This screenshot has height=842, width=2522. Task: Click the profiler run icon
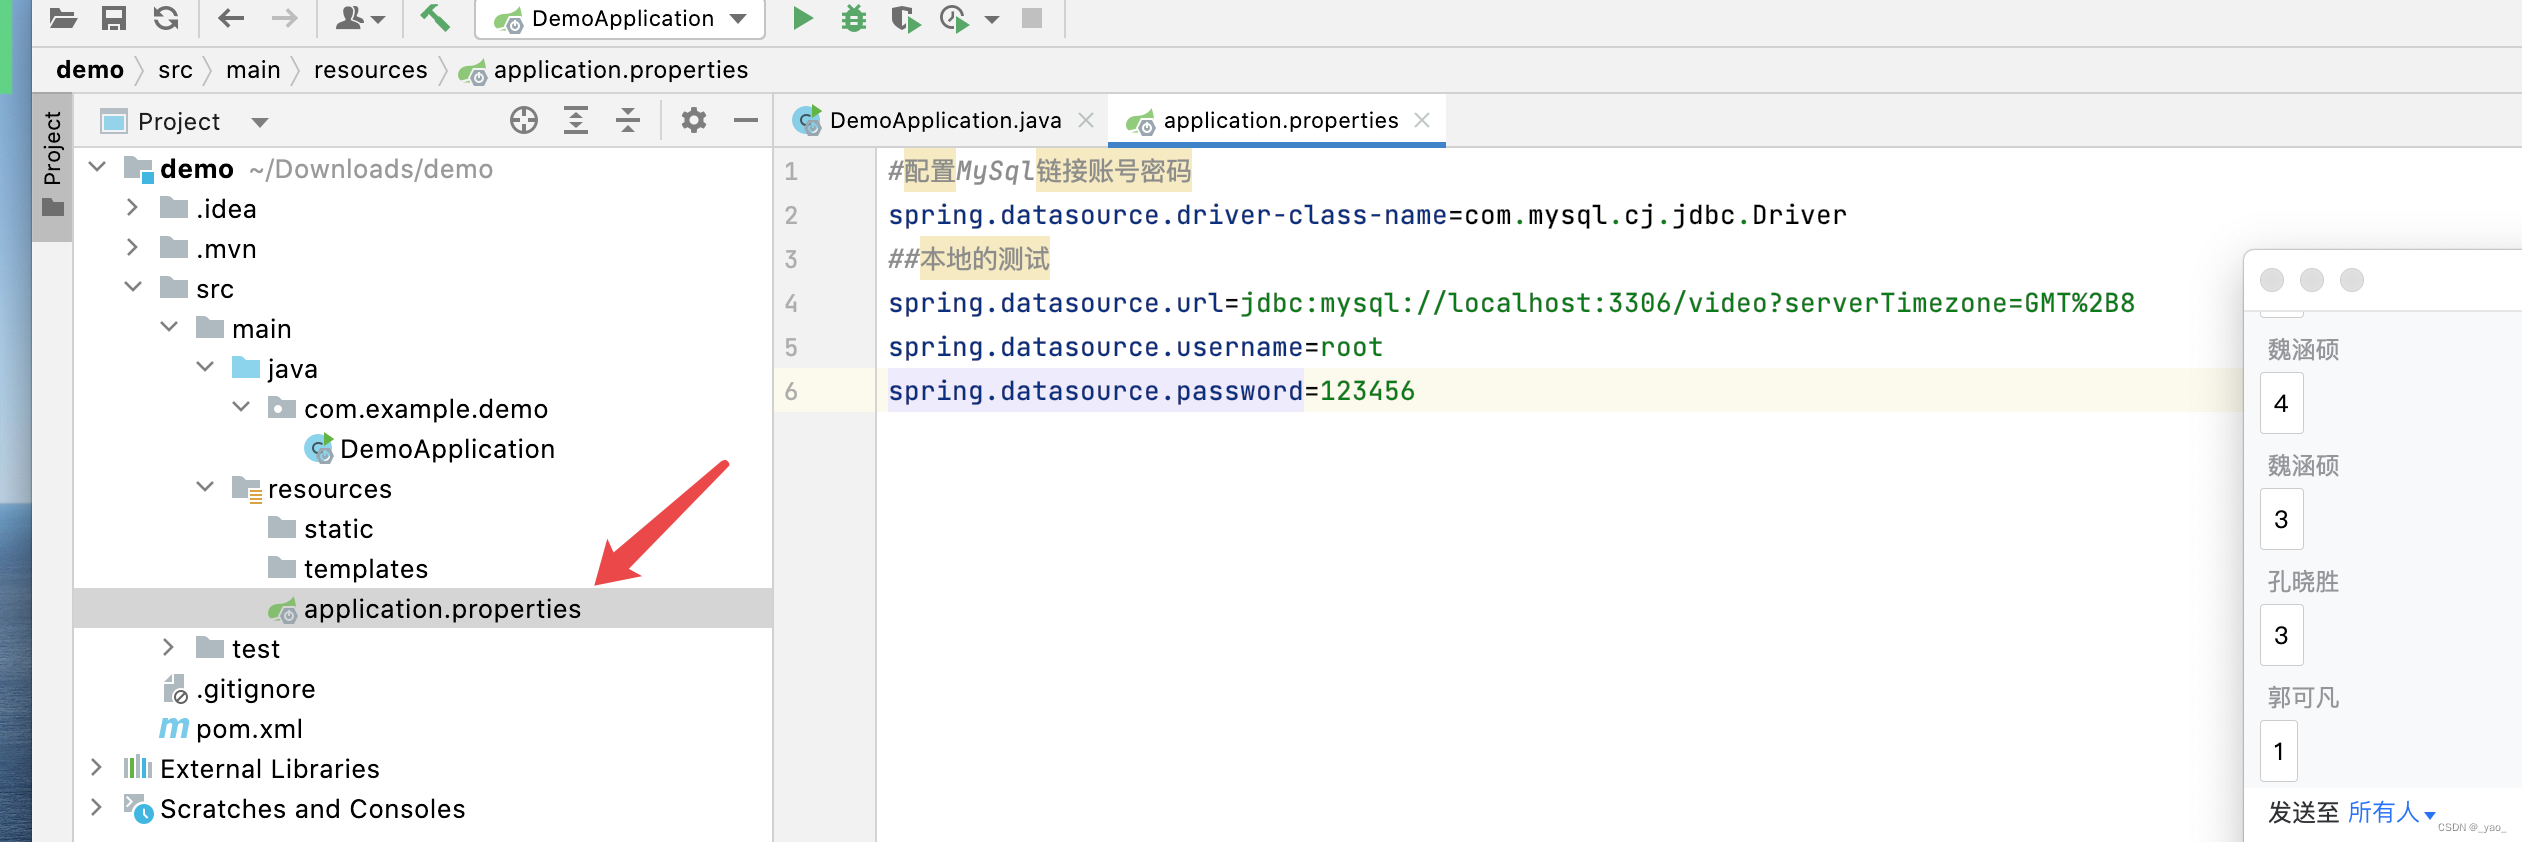point(955,18)
